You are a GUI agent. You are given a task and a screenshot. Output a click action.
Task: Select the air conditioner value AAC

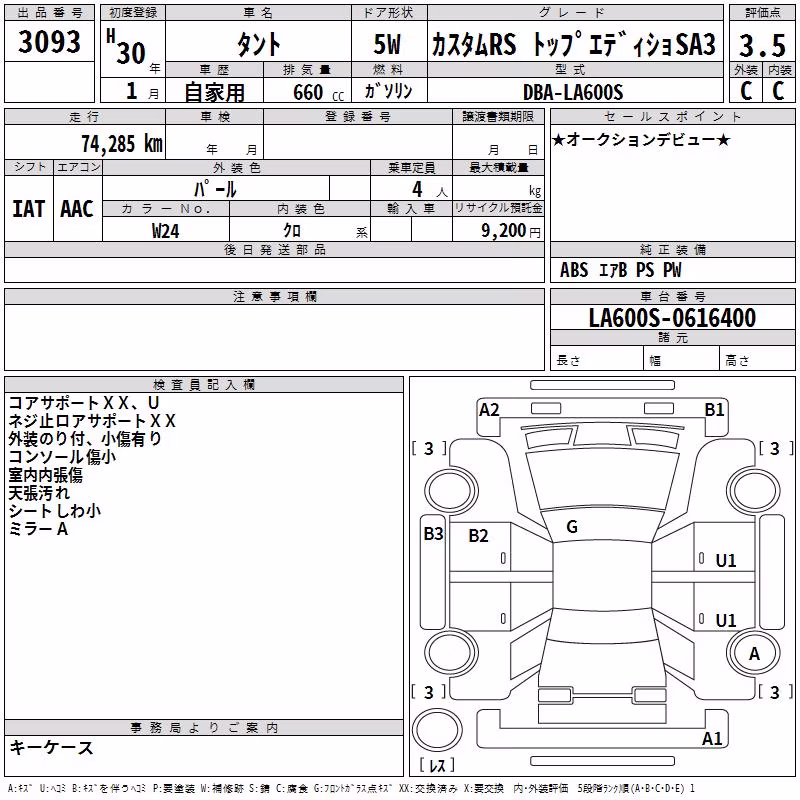point(77,209)
